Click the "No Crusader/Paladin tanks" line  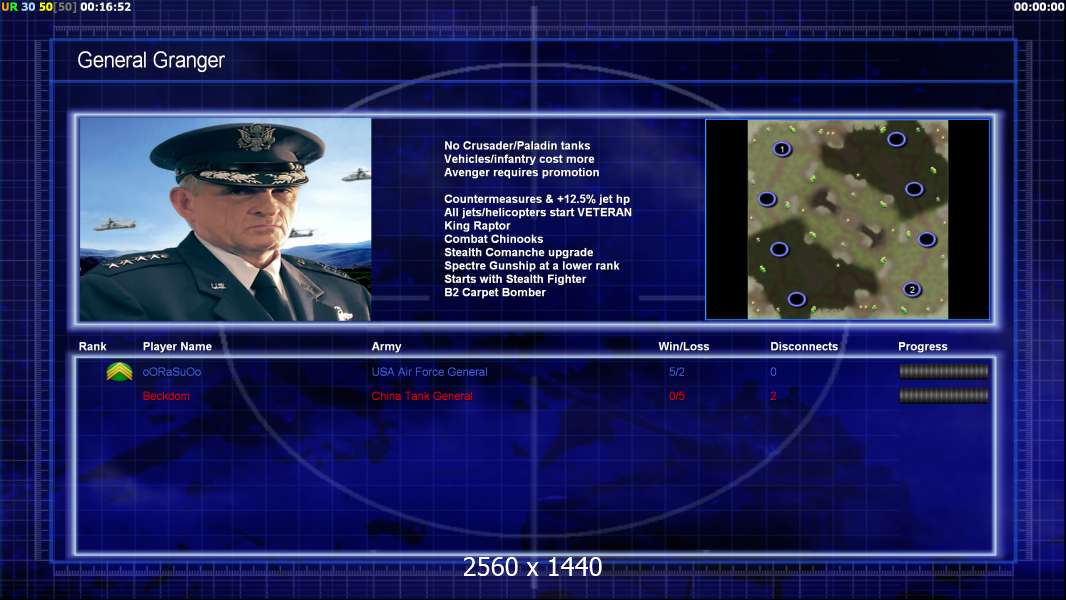click(517, 145)
